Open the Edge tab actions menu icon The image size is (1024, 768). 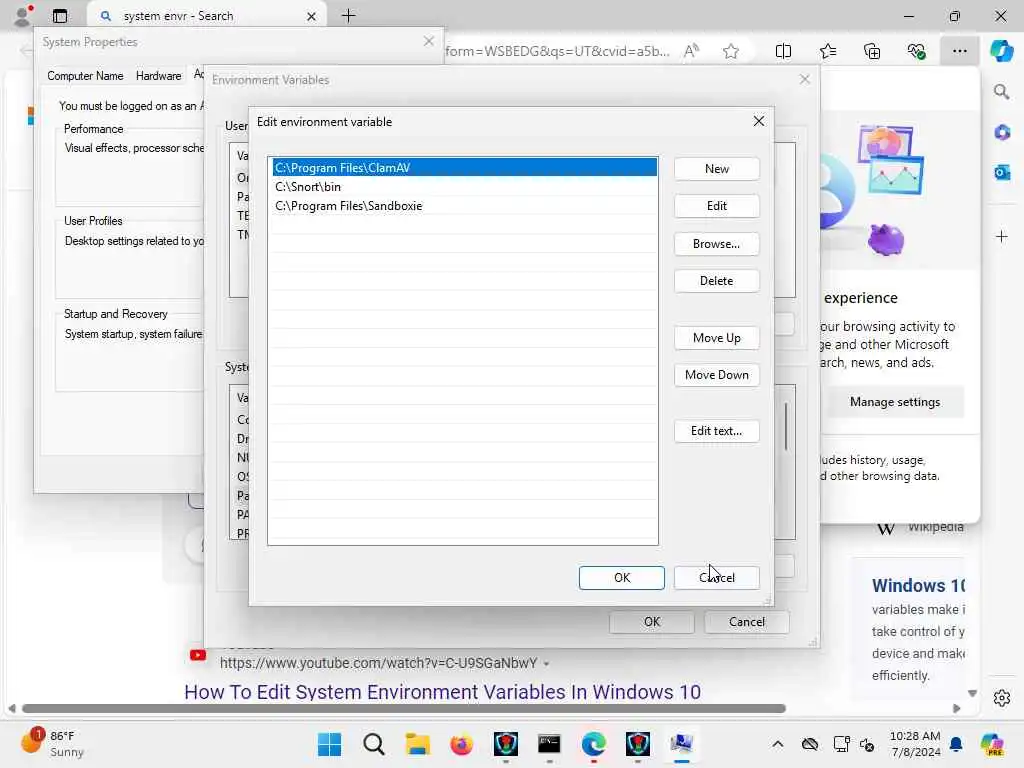point(60,16)
